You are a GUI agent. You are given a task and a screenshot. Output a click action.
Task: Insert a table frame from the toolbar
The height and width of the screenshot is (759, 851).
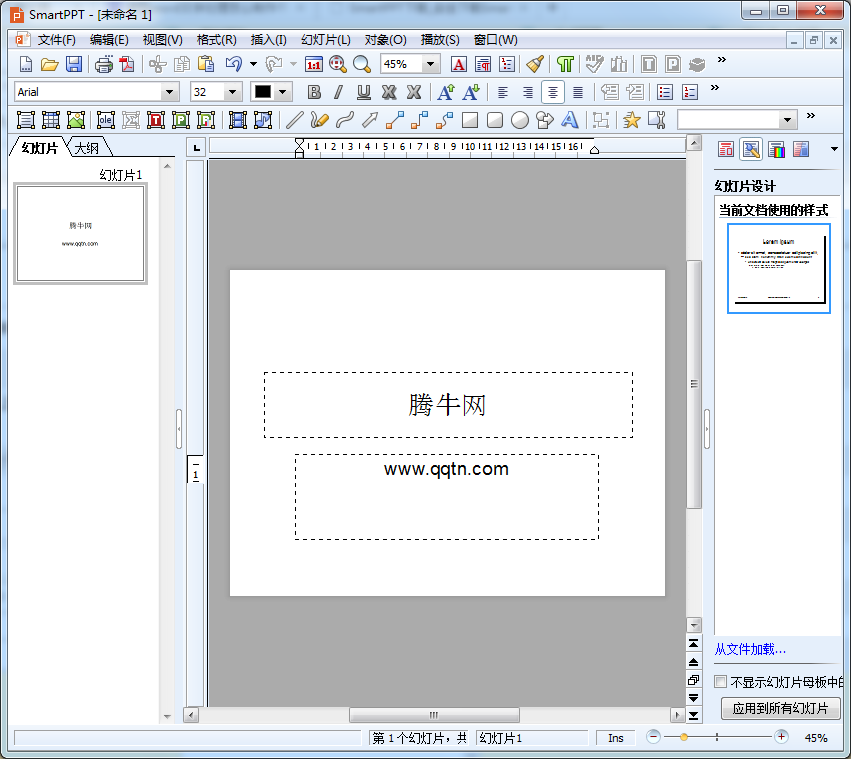(x=51, y=120)
